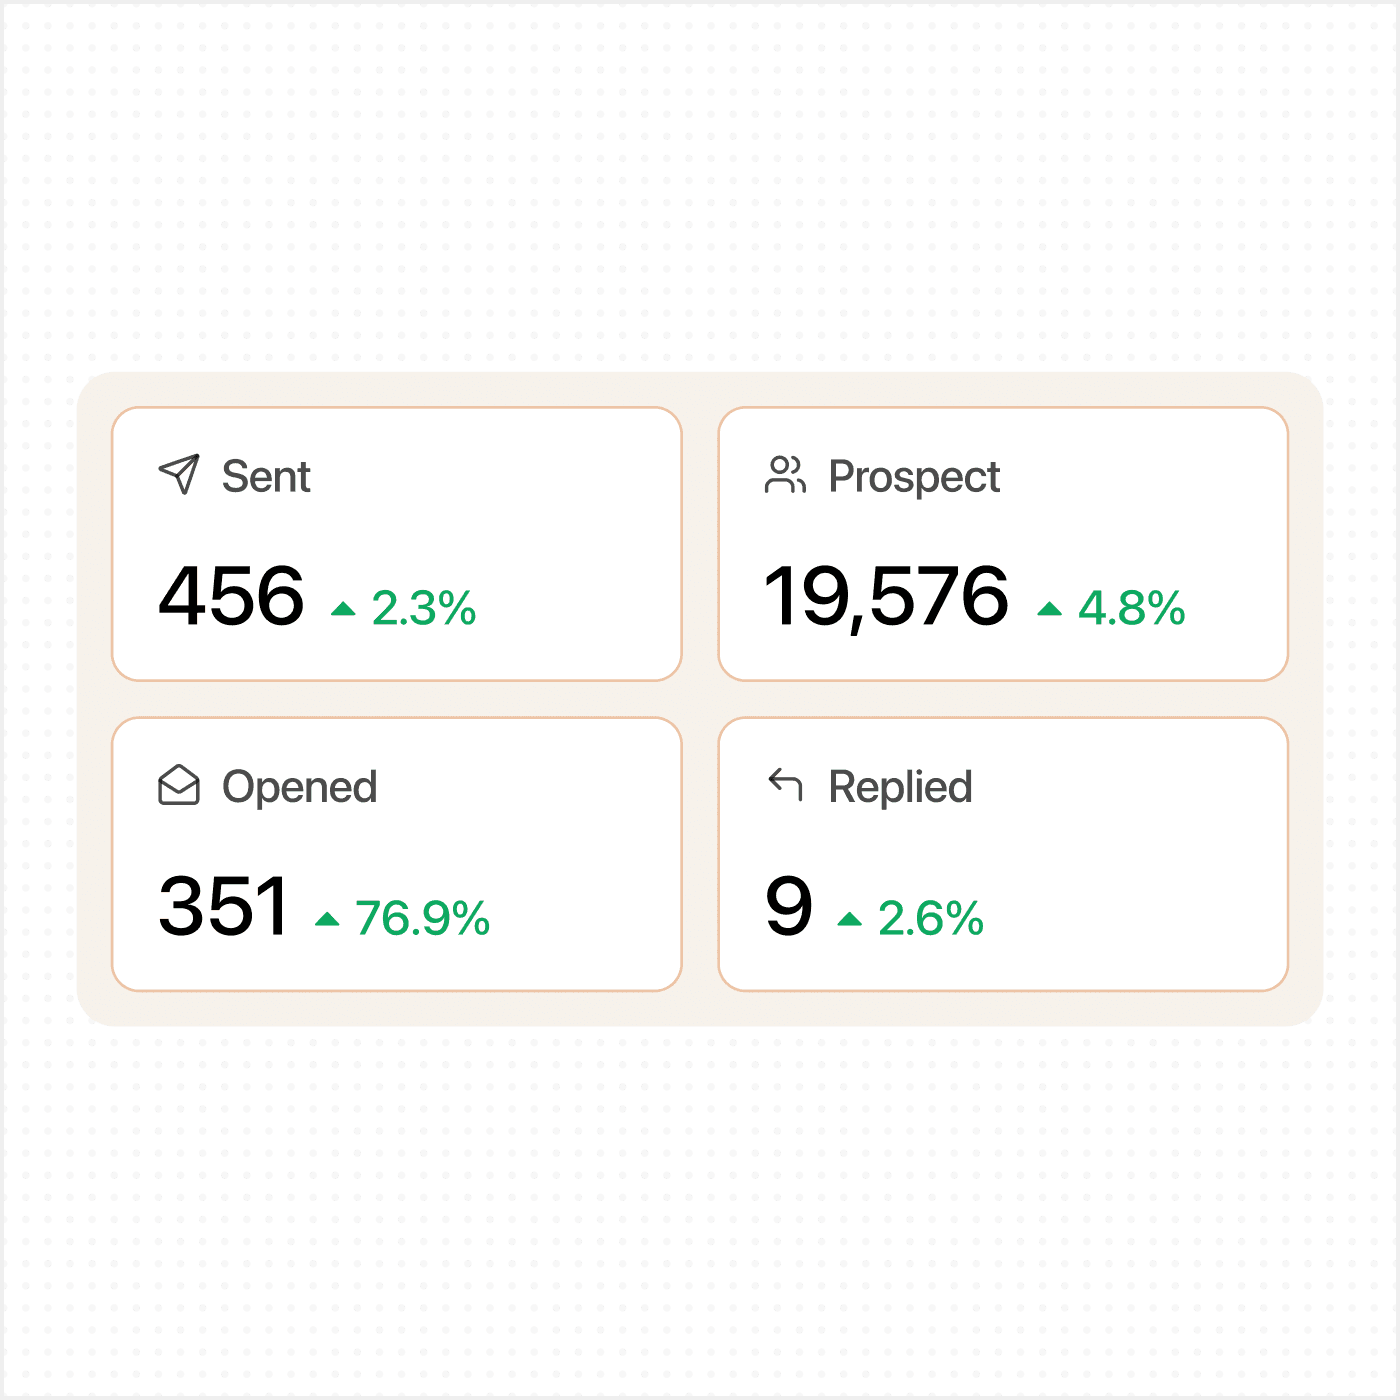Click the 2.6% replied rate percentage
The height and width of the screenshot is (1400, 1400).
(x=931, y=918)
